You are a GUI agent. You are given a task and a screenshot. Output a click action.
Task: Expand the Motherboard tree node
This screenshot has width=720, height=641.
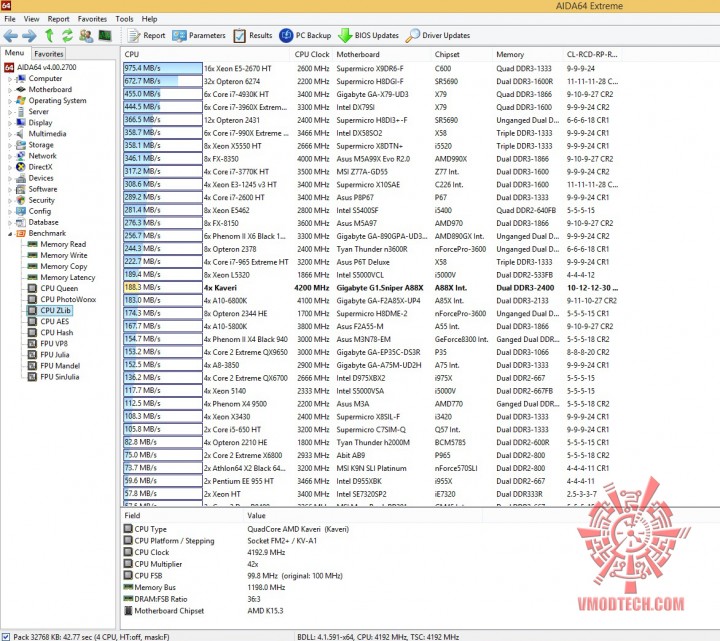(10, 90)
